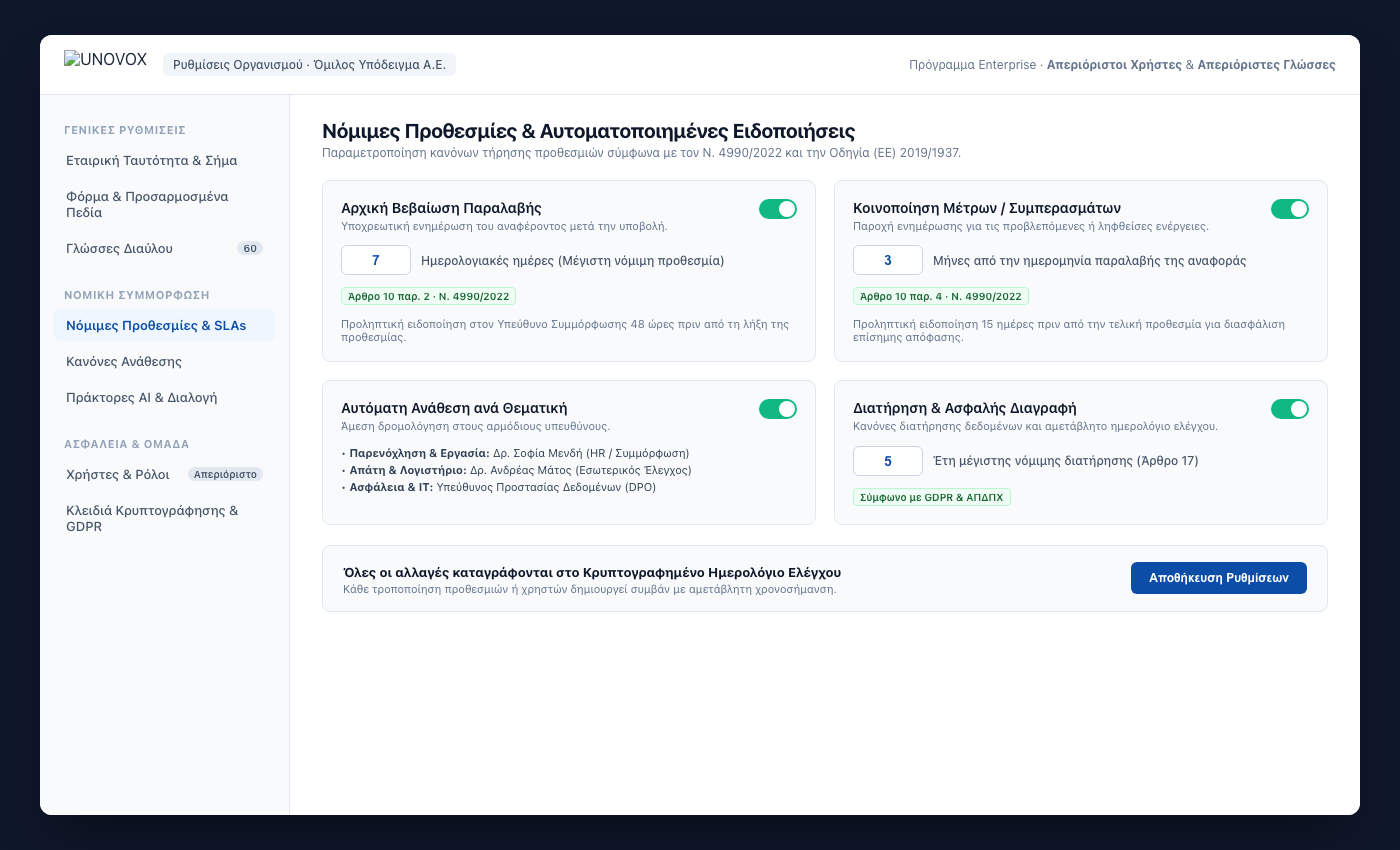Toggle Αρχική Βεβαίωση Παραλαβής switch
The height and width of the screenshot is (850, 1400).
[x=778, y=209]
